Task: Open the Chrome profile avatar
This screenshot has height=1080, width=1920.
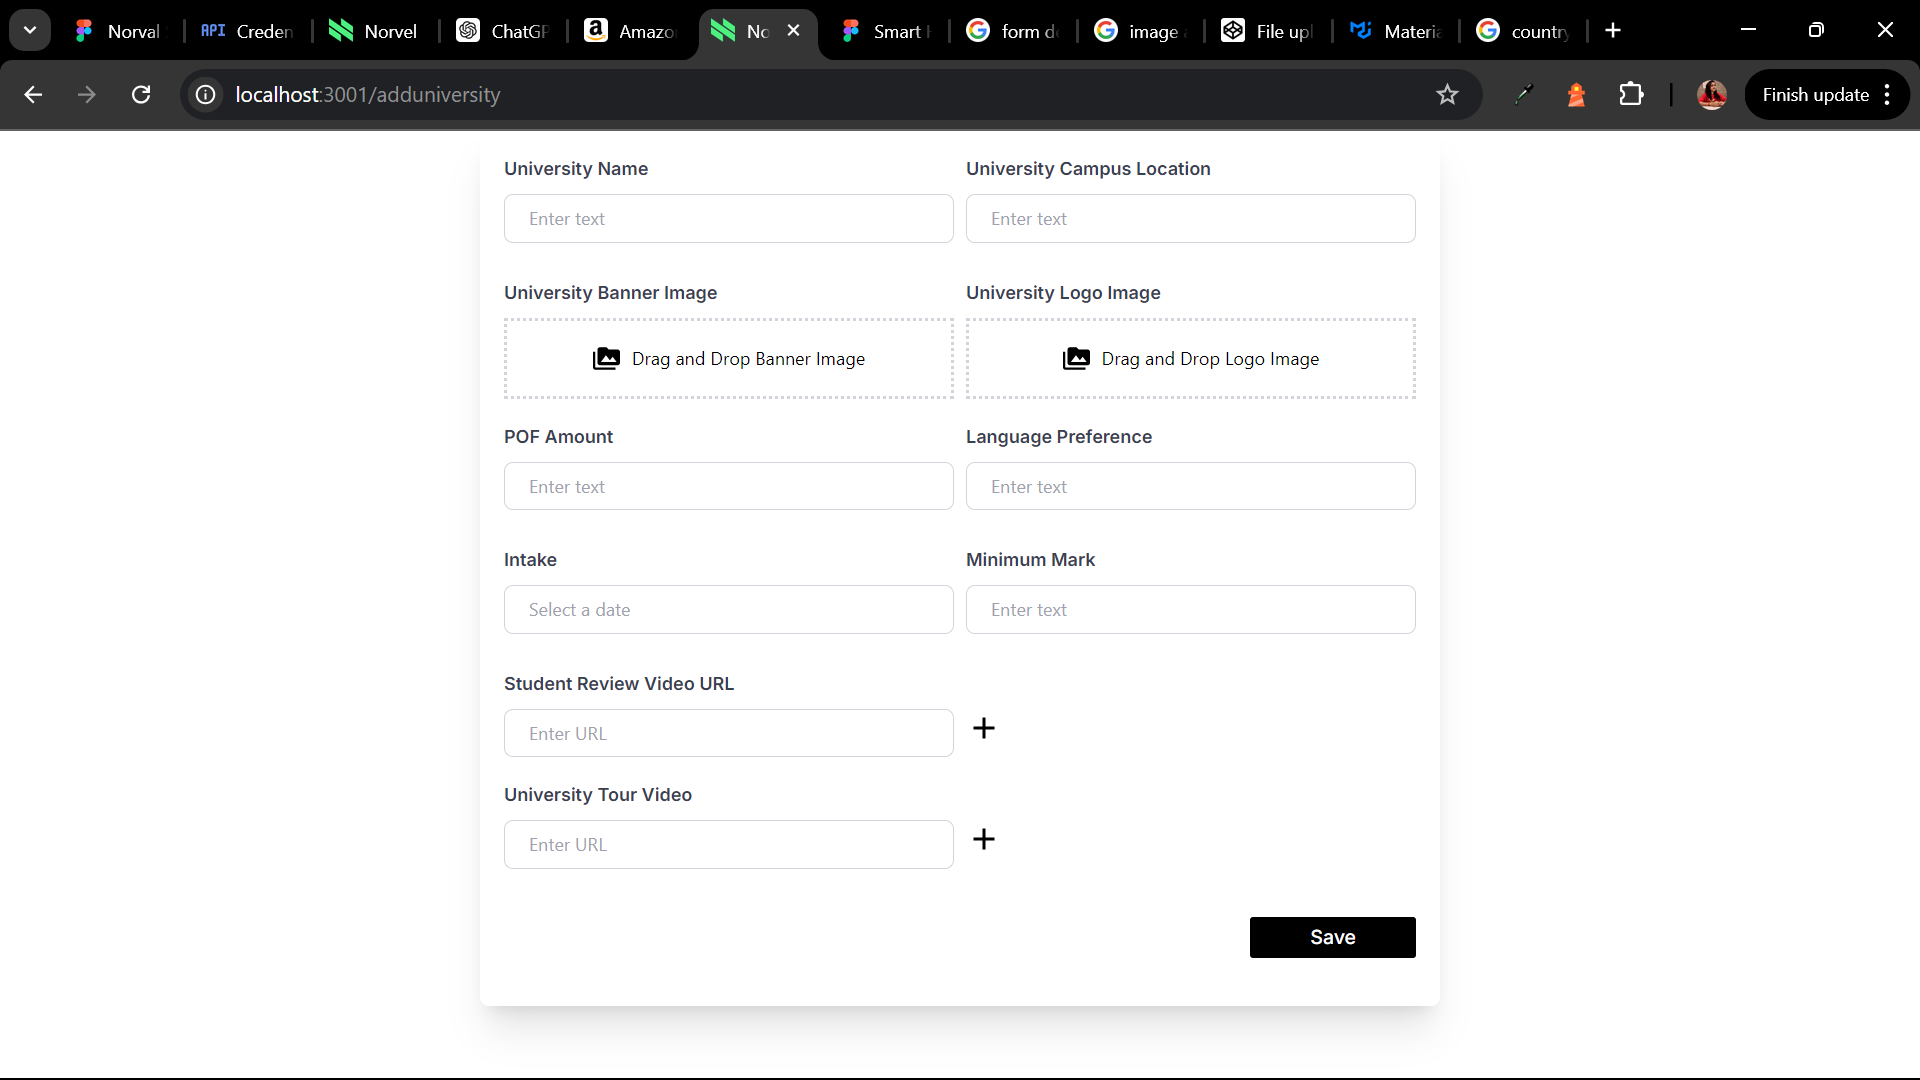Action: (1712, 95)
